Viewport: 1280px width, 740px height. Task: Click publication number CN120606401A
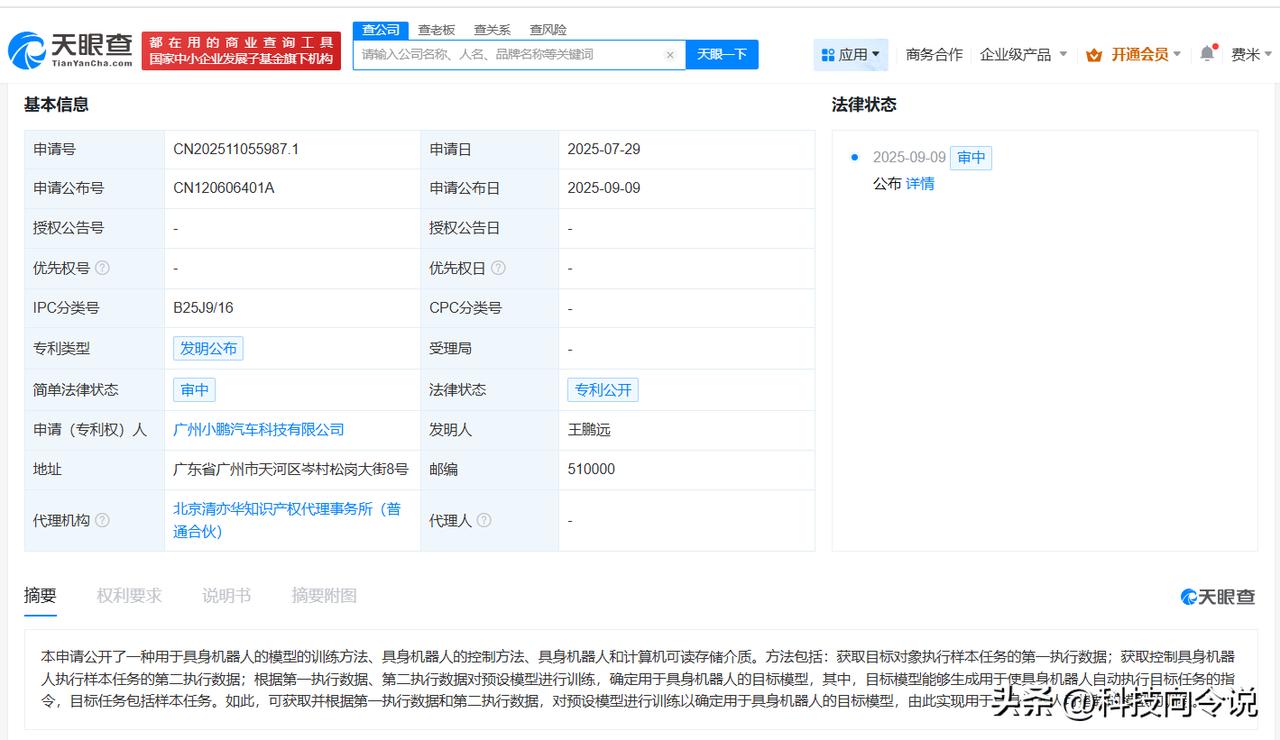(224, 188)
